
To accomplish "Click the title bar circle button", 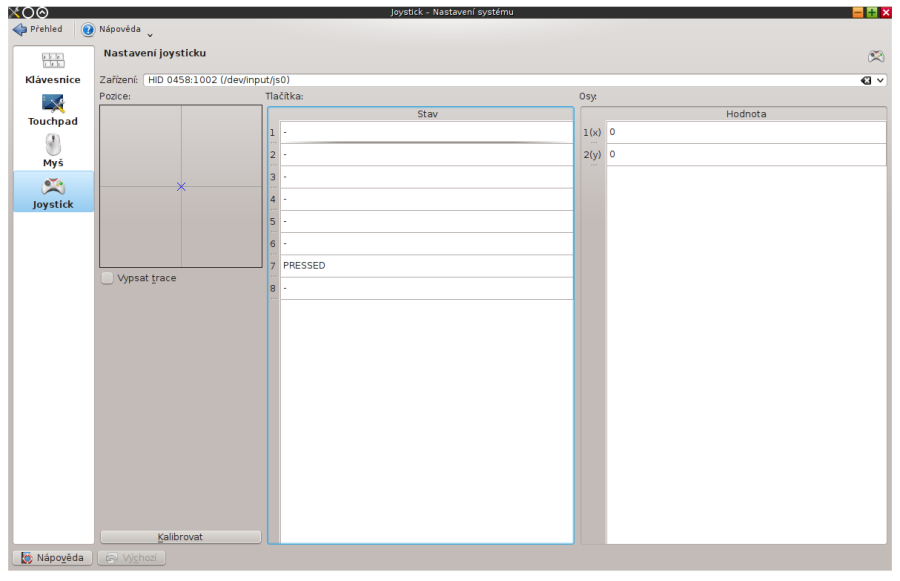I will click(28, 12).
